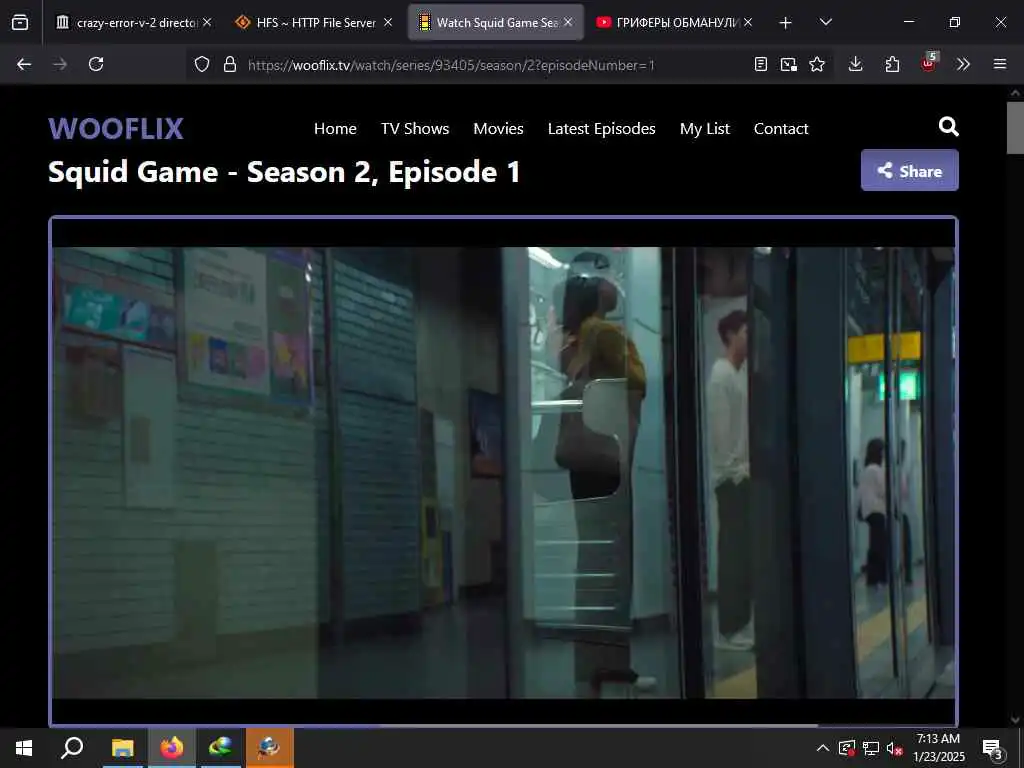Click the browser forward arrow

click(x=60, y=64)
